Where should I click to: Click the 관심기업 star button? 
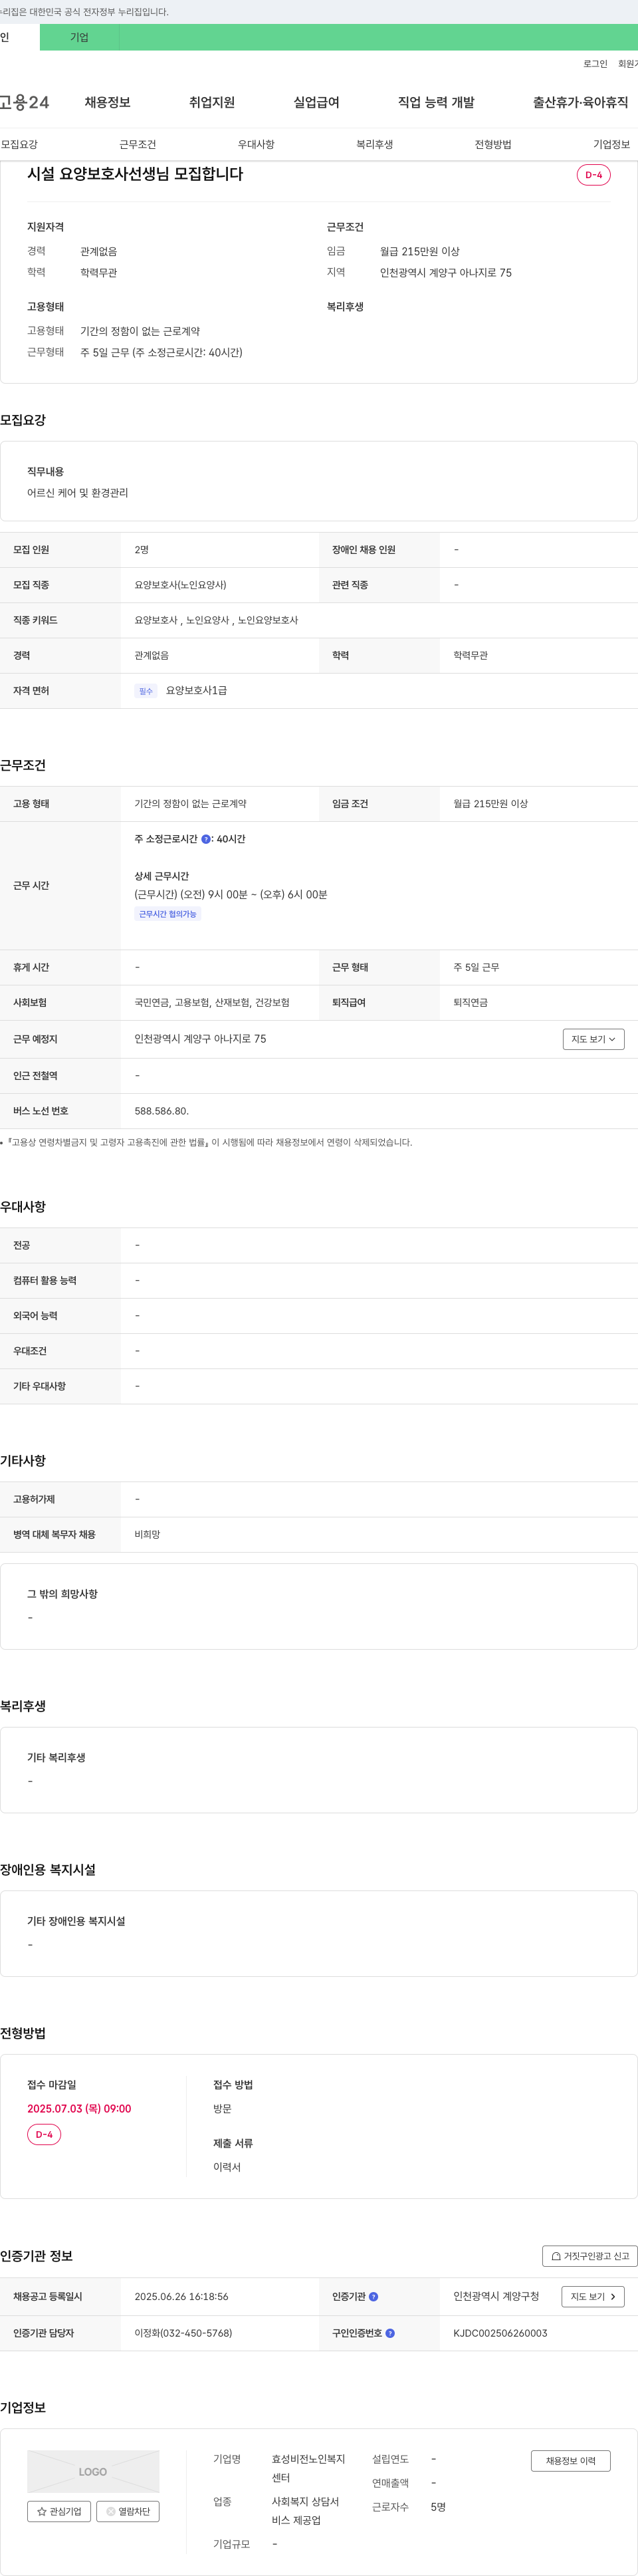pos(59,2511)
